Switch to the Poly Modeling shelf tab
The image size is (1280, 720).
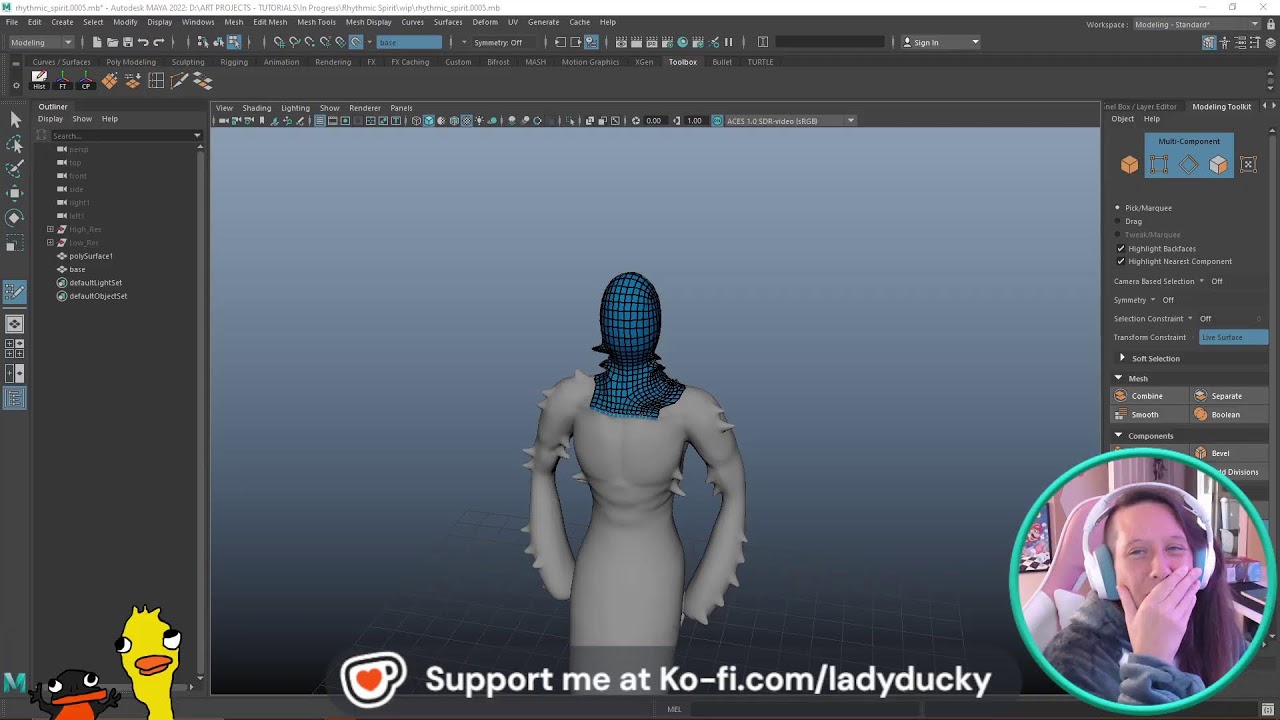coord(131,62)
